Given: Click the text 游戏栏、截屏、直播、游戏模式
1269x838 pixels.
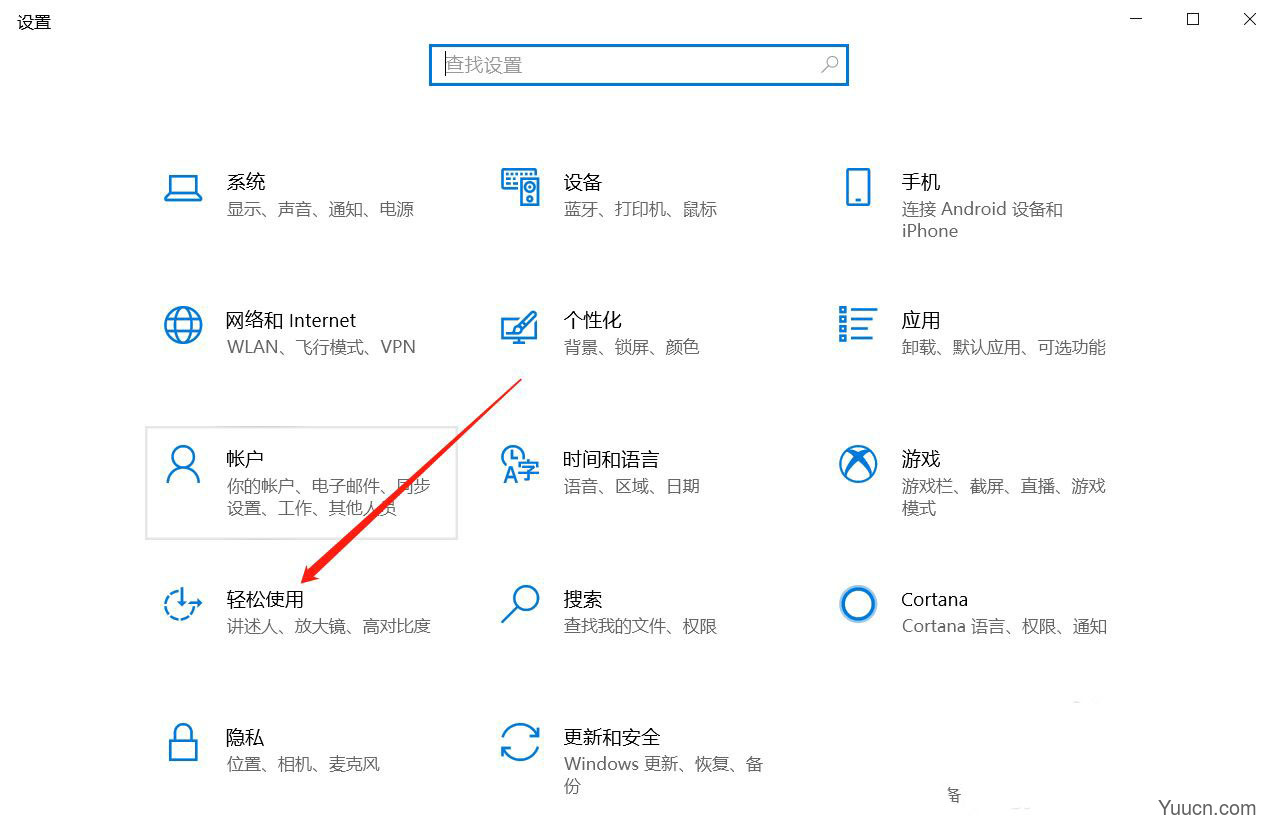Looking at the screenshot, I should point(1003,497).
